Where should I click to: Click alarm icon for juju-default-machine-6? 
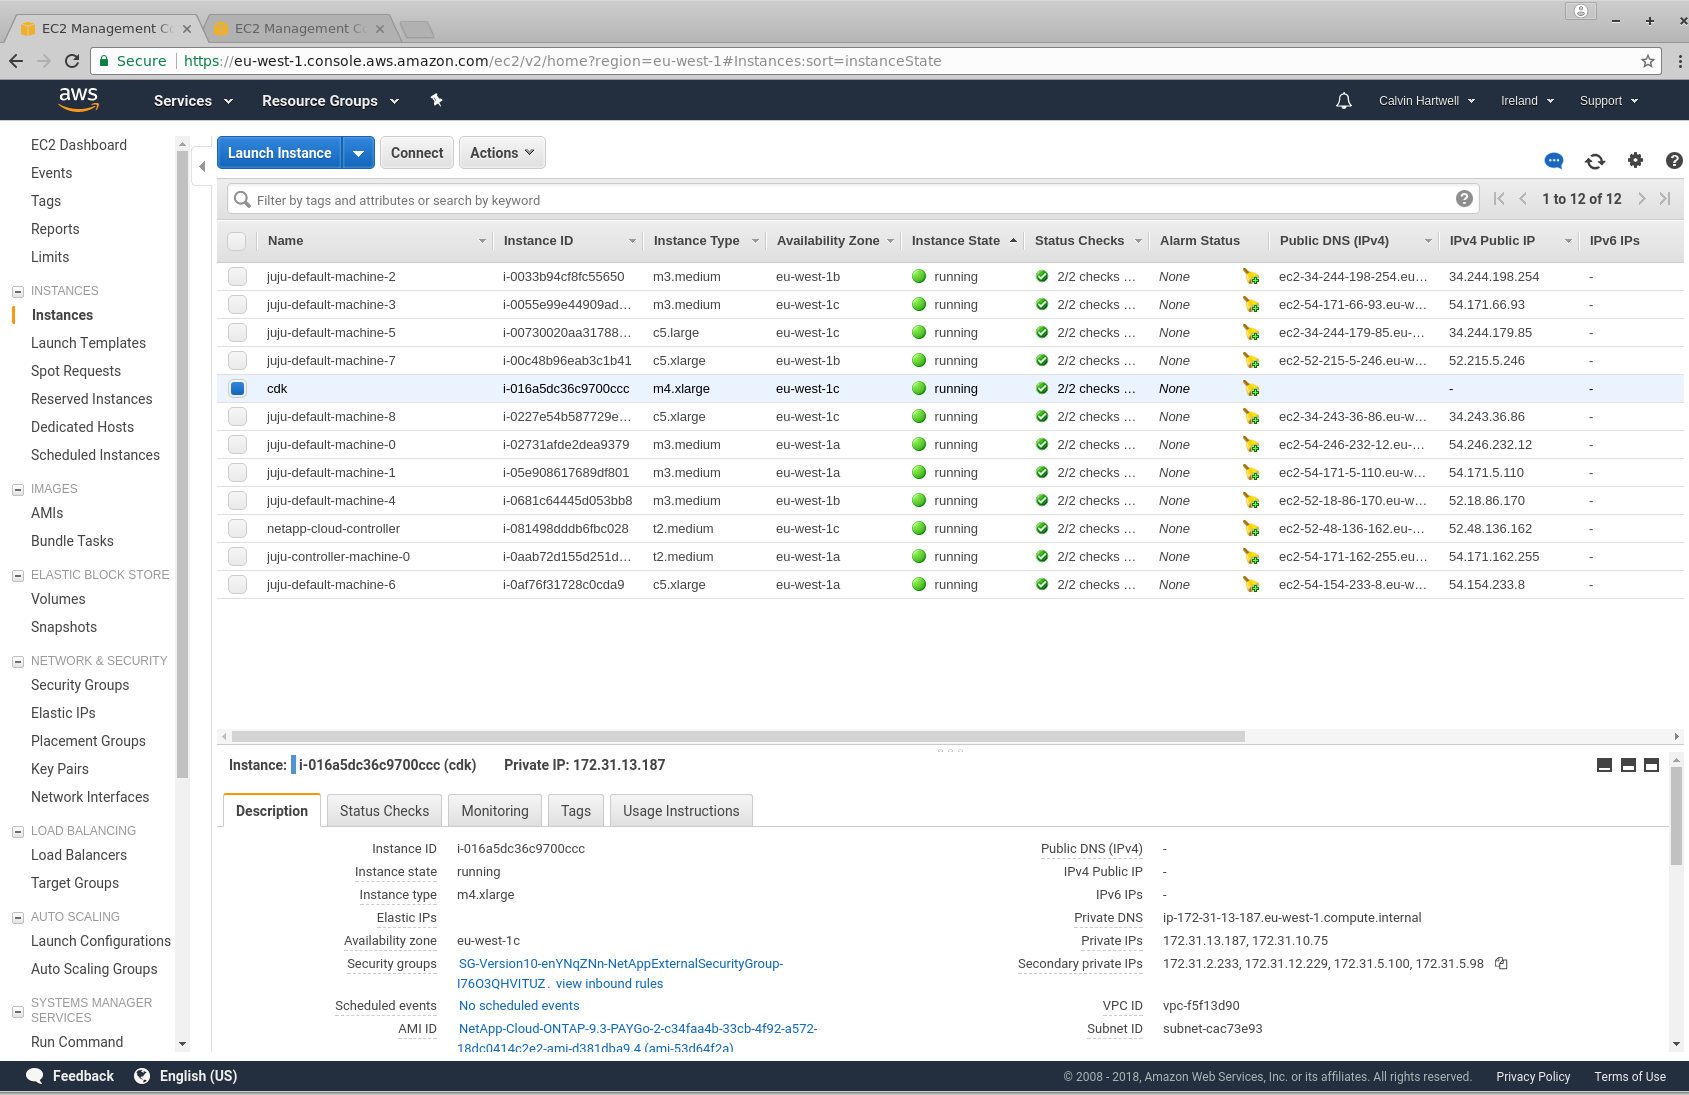tap(1250, 585)
